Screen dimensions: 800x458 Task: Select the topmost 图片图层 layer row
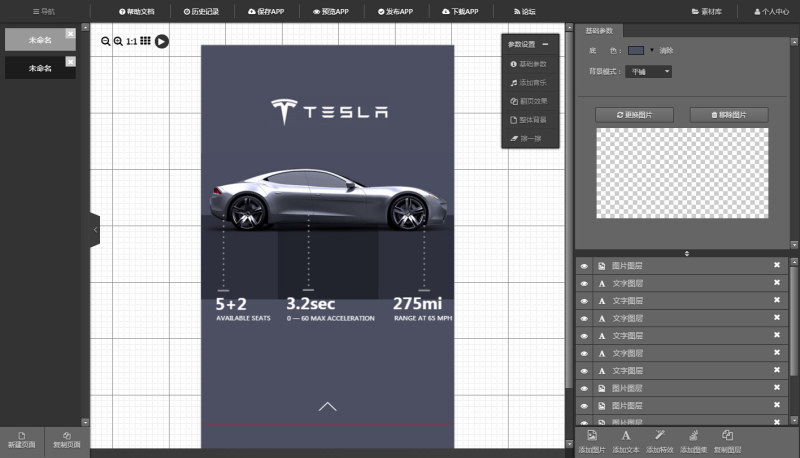tap(682, 266)
